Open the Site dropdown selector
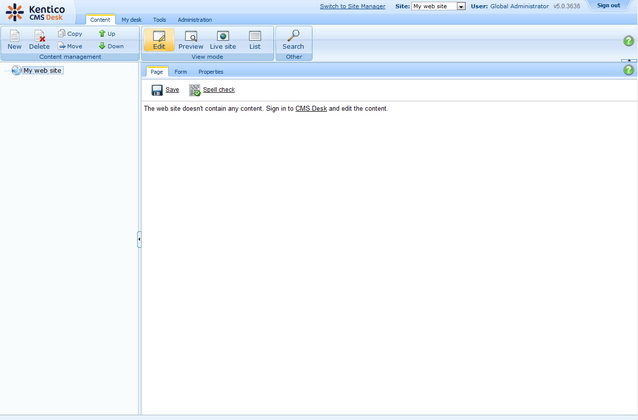638x420 pixels. pos(461,6)
